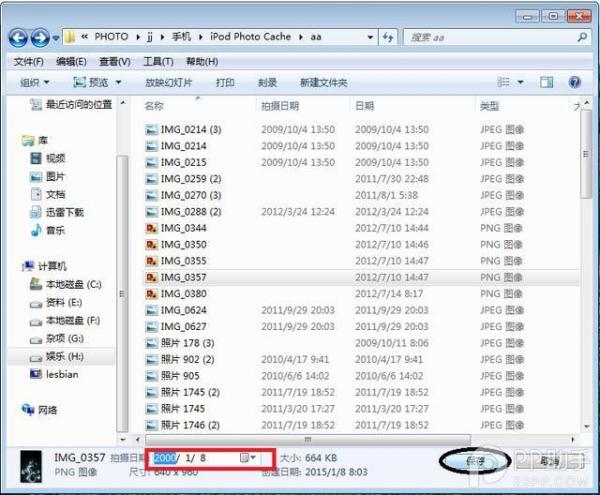Sort by the 名称 column header
The image size is (600, 495).
click(x=154, y=106)
